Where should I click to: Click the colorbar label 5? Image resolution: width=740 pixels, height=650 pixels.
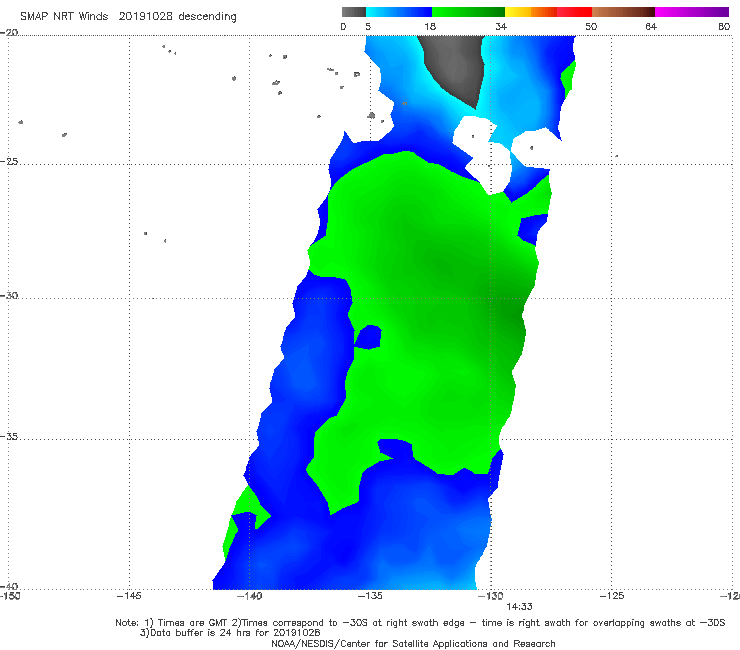[x=368, y=26]
